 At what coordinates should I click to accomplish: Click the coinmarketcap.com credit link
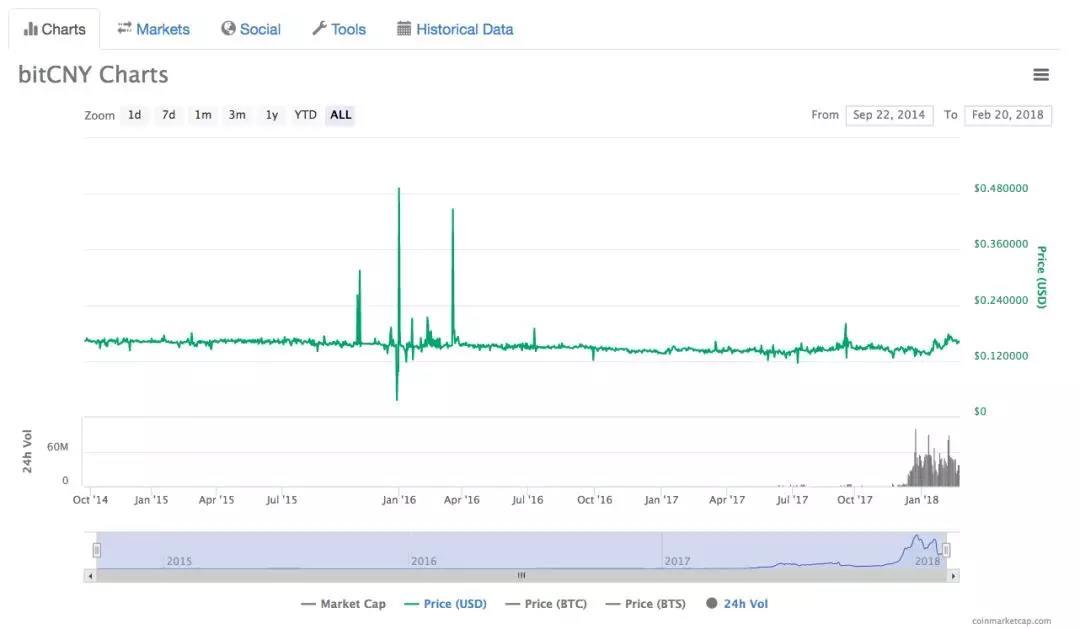coord(1011,621)
